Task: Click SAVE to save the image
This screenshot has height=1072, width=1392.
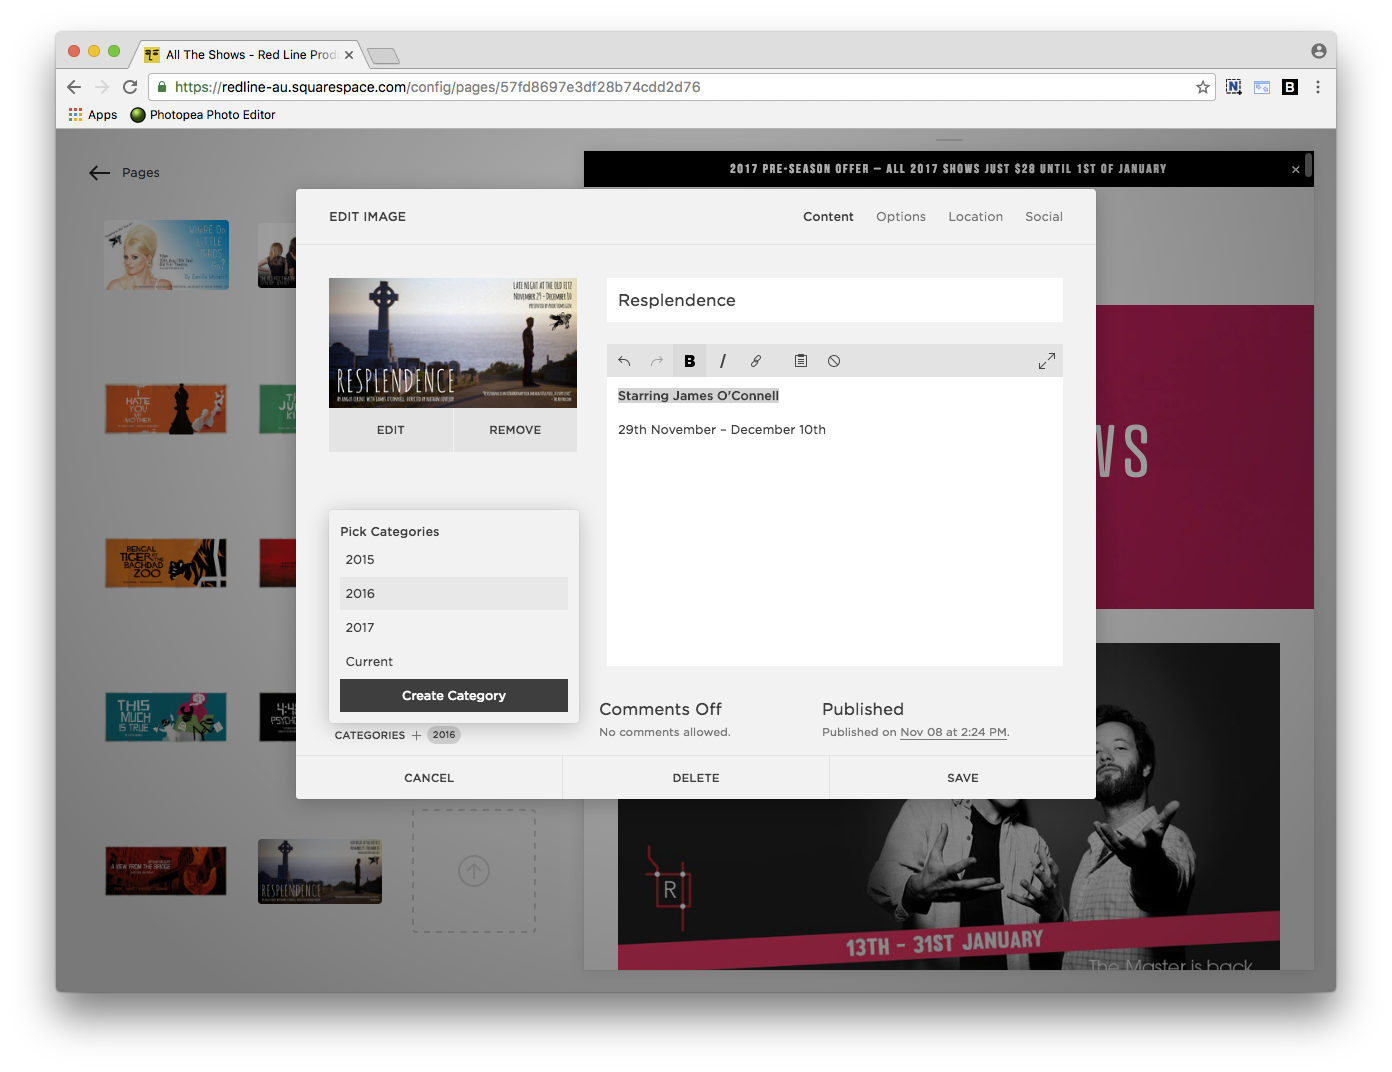Action: click(963, 778)
